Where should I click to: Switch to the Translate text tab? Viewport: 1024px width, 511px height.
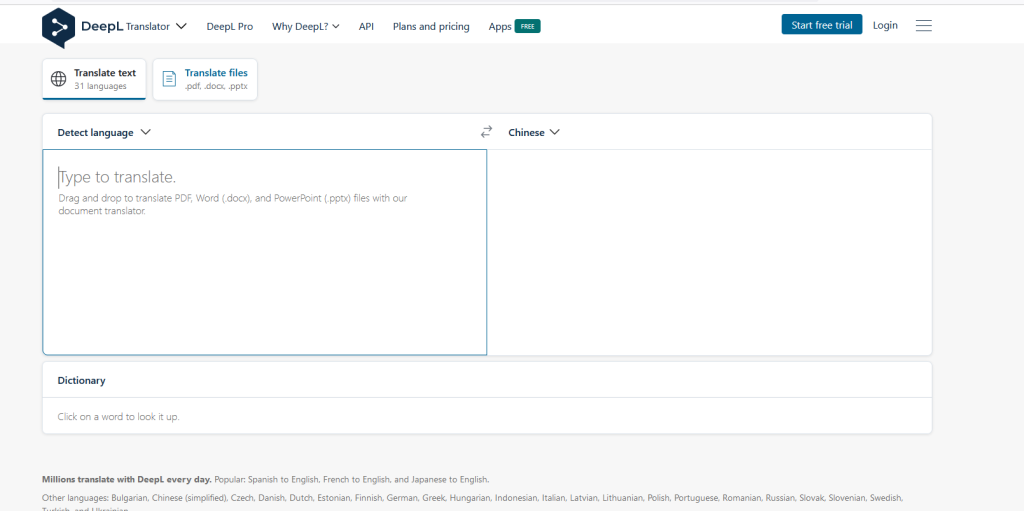pyautogui.click(x=95, y=79)
